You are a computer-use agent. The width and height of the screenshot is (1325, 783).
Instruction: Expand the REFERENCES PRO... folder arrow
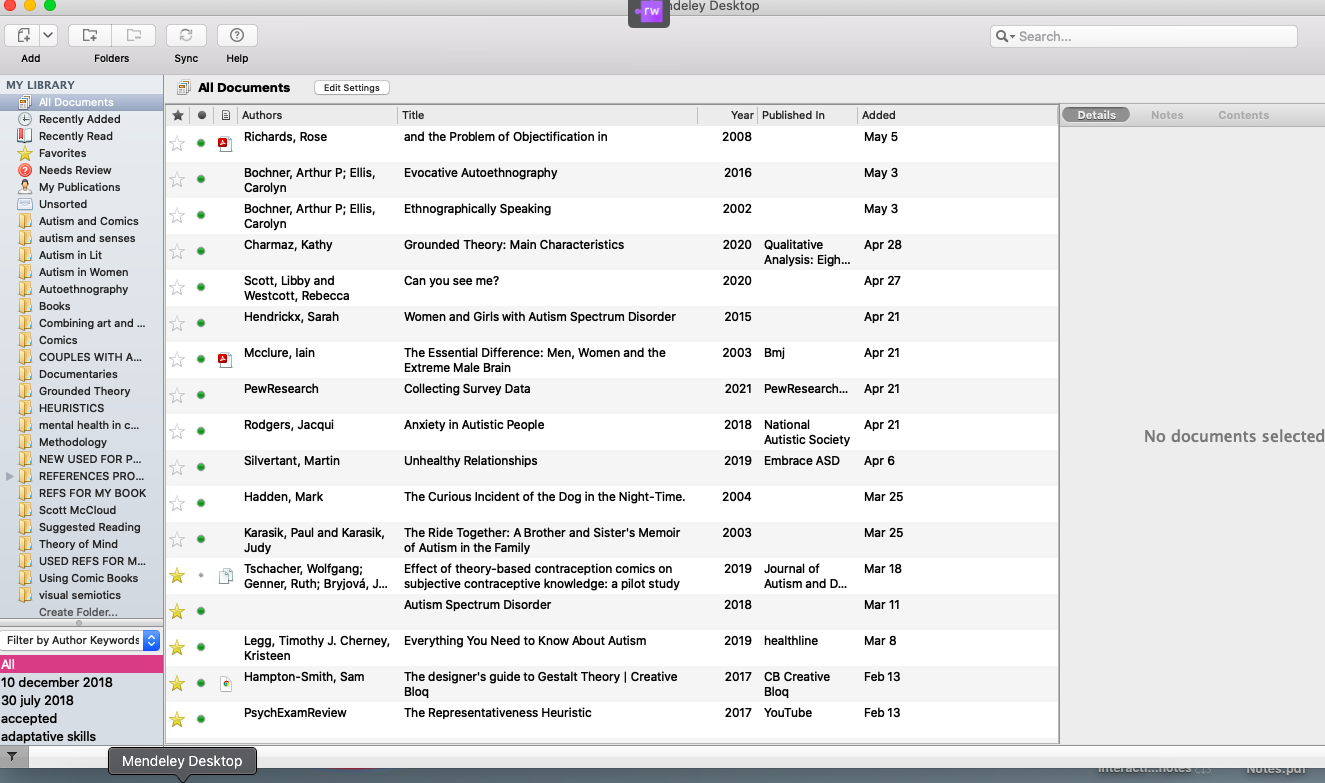point(10,476)
